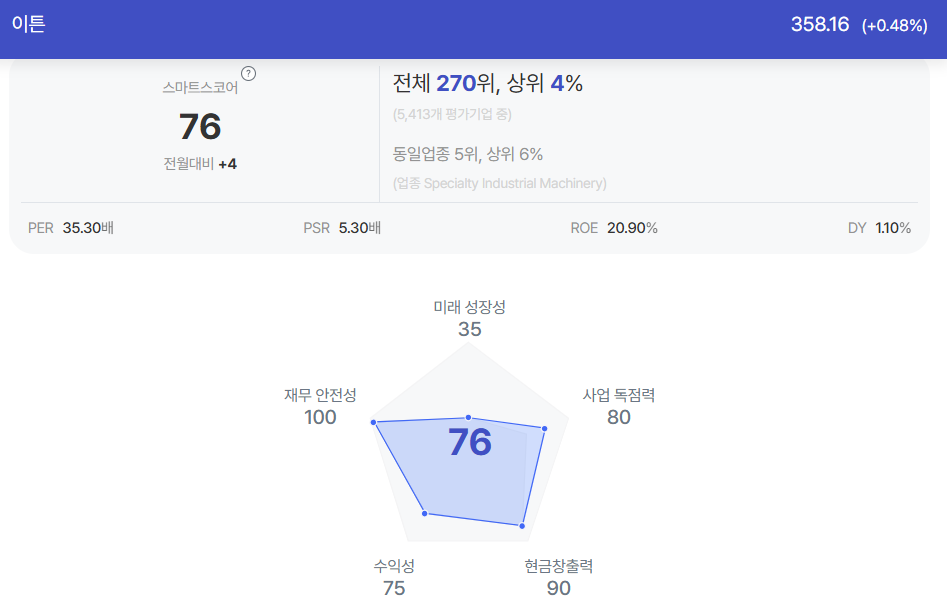Click the PER 35.30배 metric
This screenshot has width=947, height=605.
[x=71, y=228]
